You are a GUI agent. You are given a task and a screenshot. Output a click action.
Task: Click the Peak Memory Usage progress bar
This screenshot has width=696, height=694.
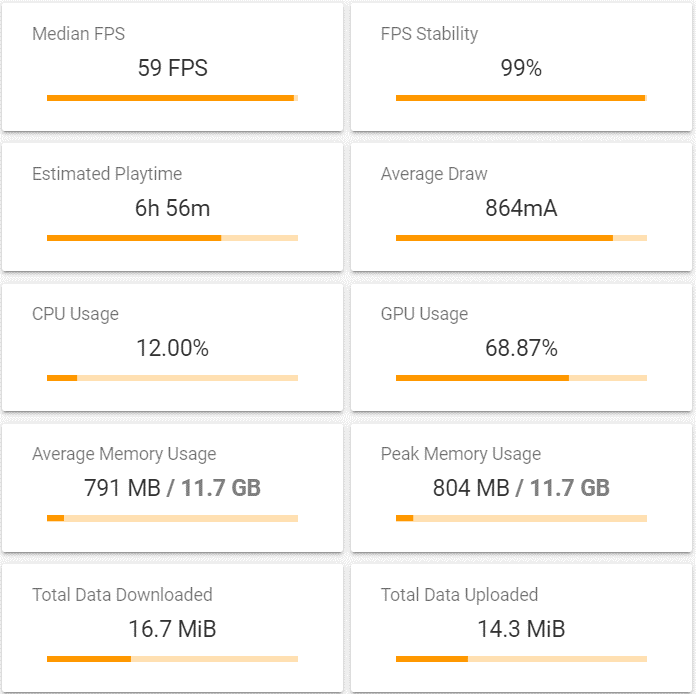click(x=521, y=518)
